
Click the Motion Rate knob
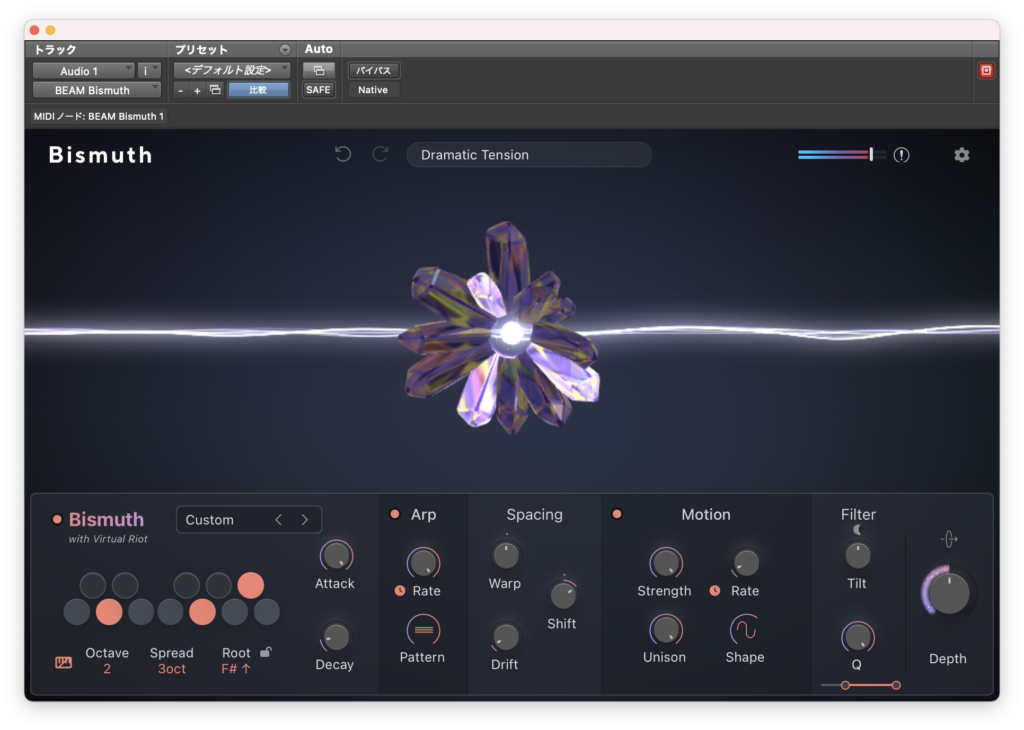tap(746, 562)
